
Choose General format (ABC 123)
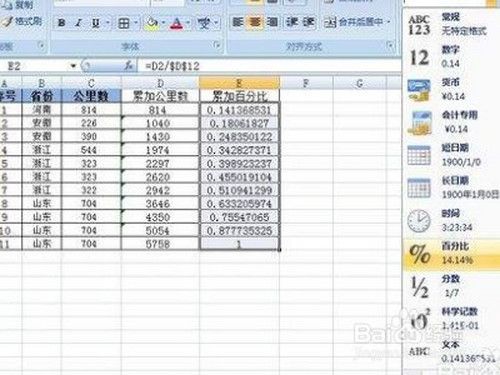[x=452, y=25]
